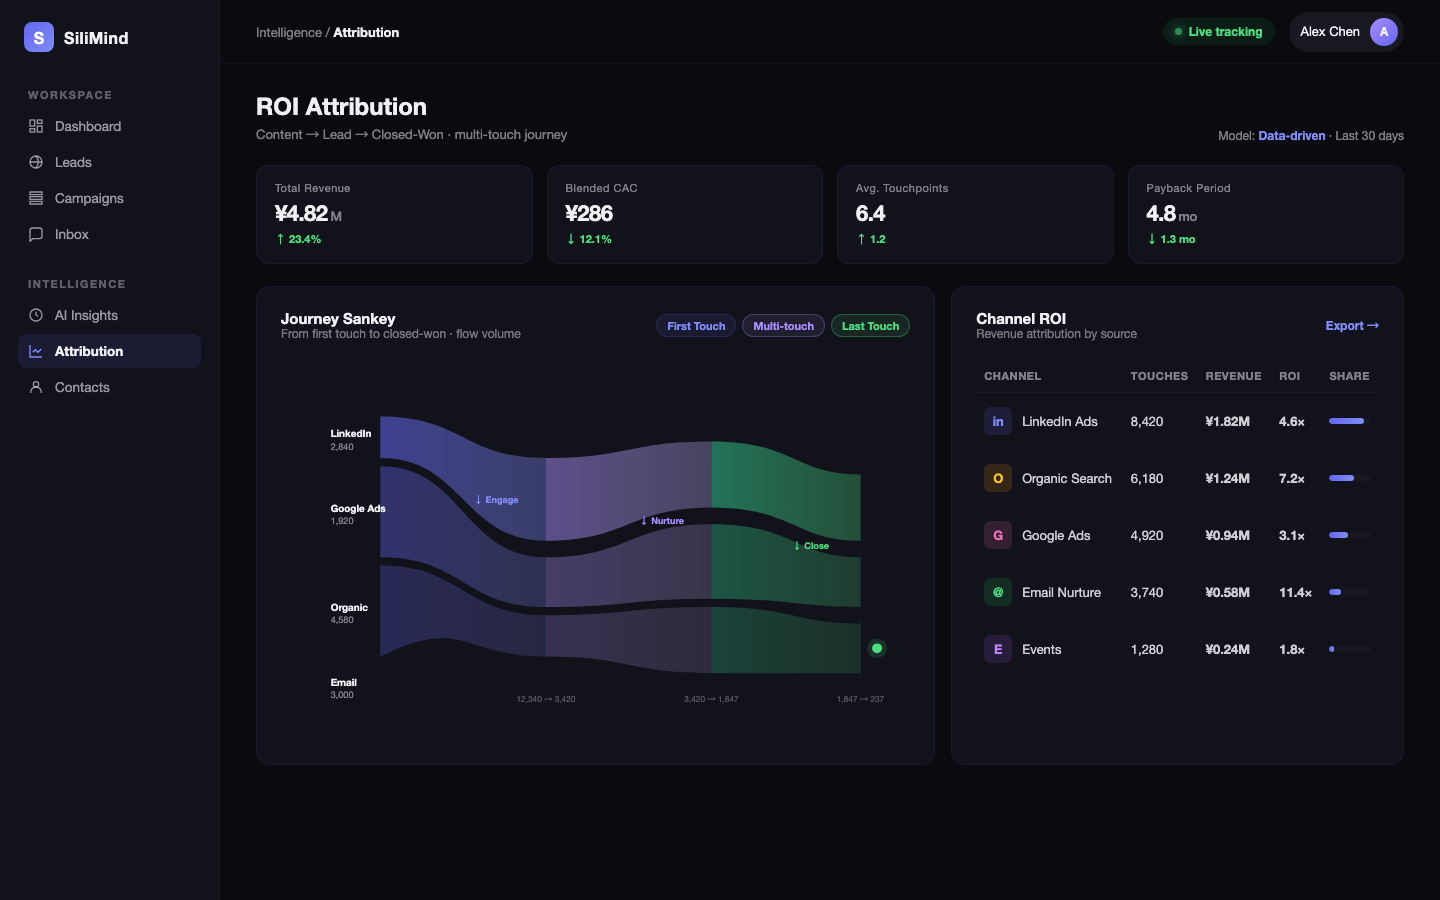Click the LinkedIn Ads share bar
Image resolution: width=1440 pixels, height=900 pixels.
click(1349, 421)
